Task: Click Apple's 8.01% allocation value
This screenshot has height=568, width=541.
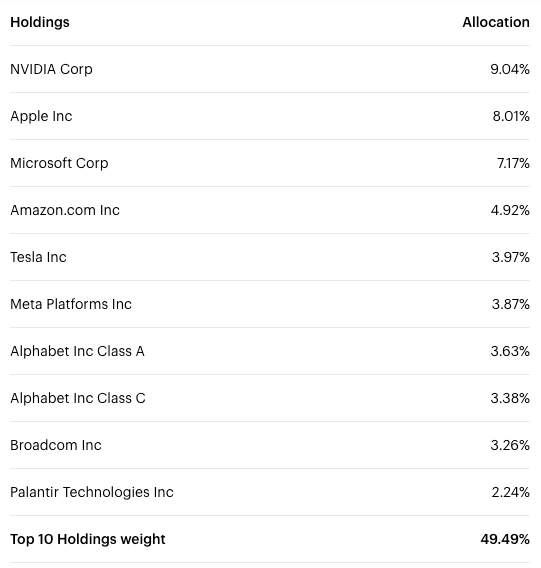Action: (x=511, y=116)
